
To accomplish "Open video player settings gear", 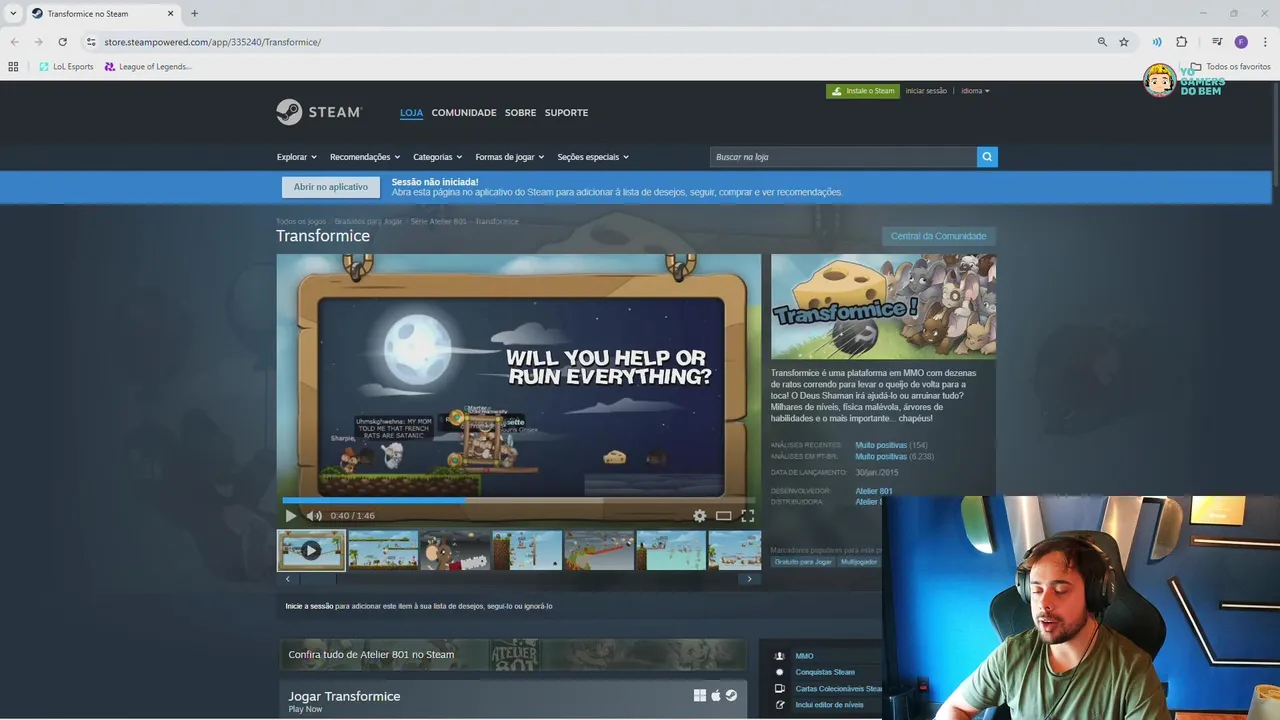I will (700, 516).
